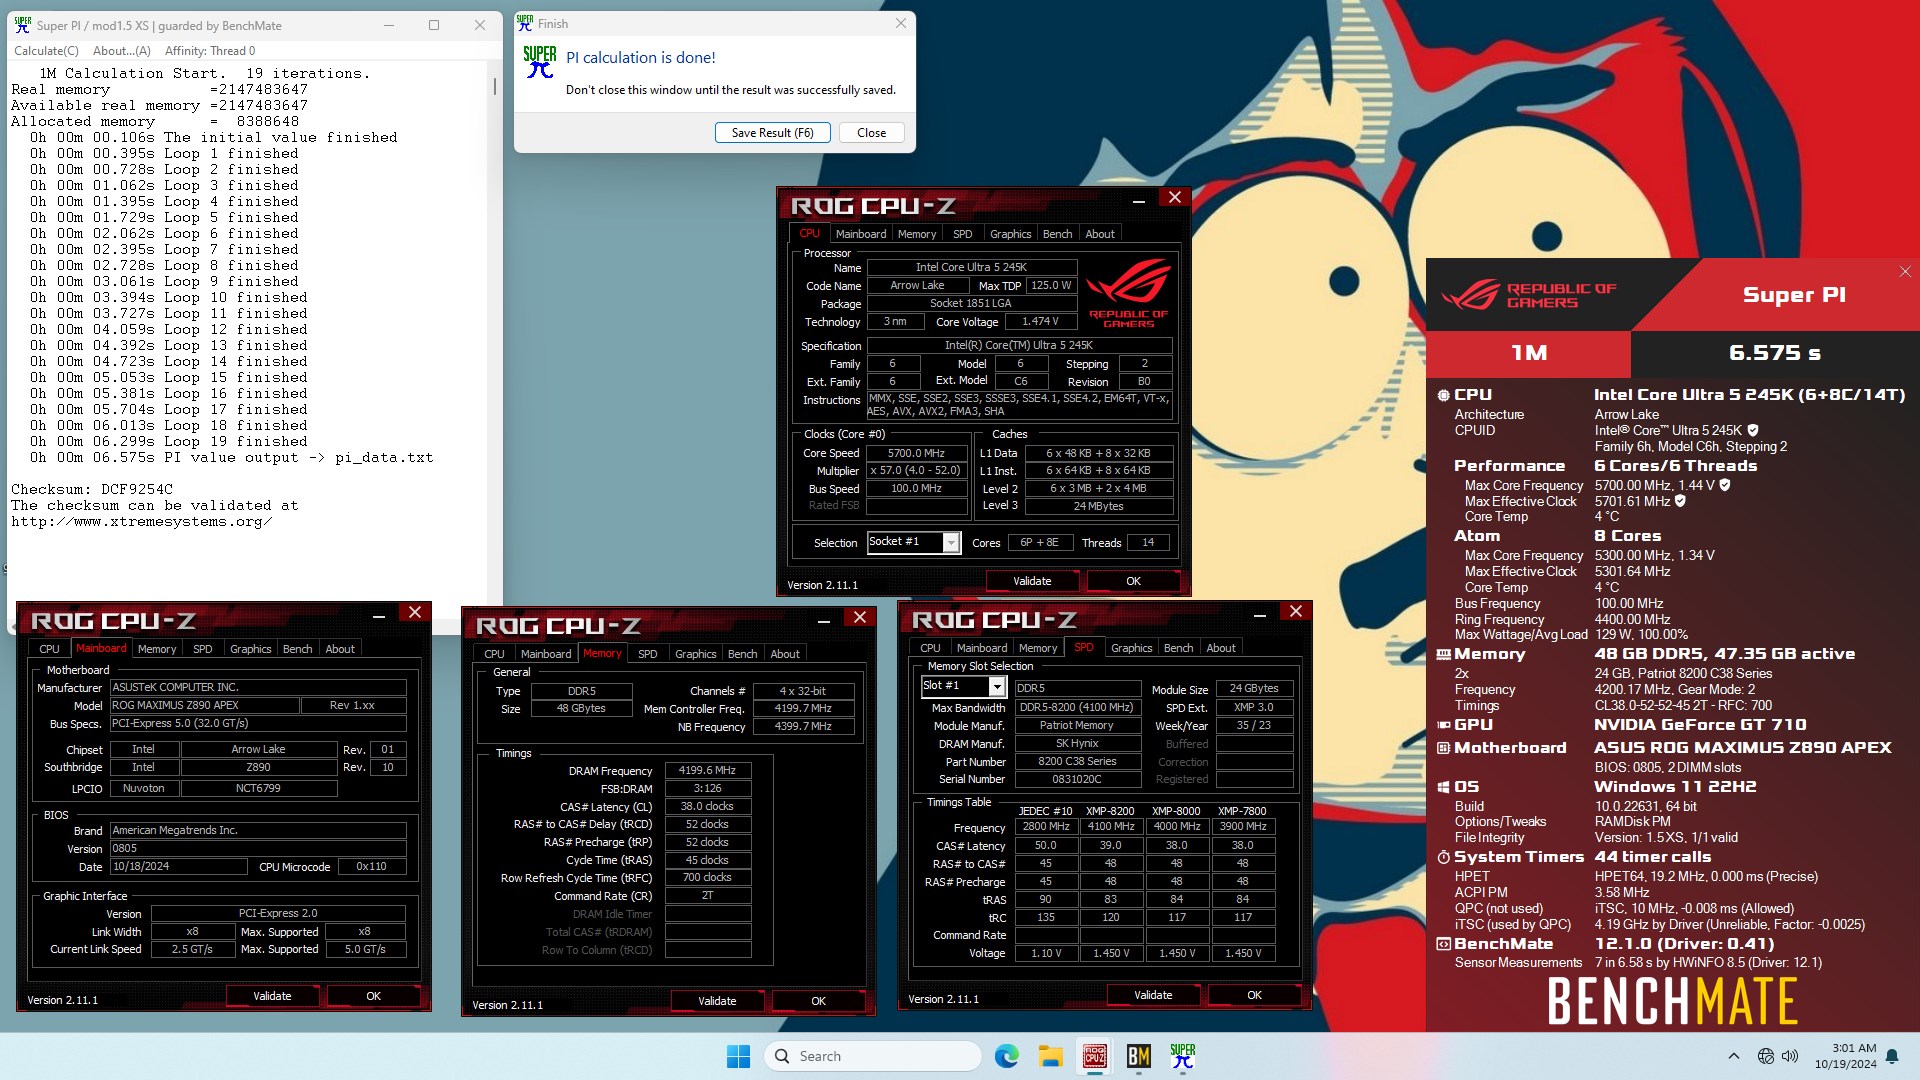This screenshot has width=1920, height=1080.
Task: Open Calculate(C) menu in Super PI
Action: (x=46, y=51)
